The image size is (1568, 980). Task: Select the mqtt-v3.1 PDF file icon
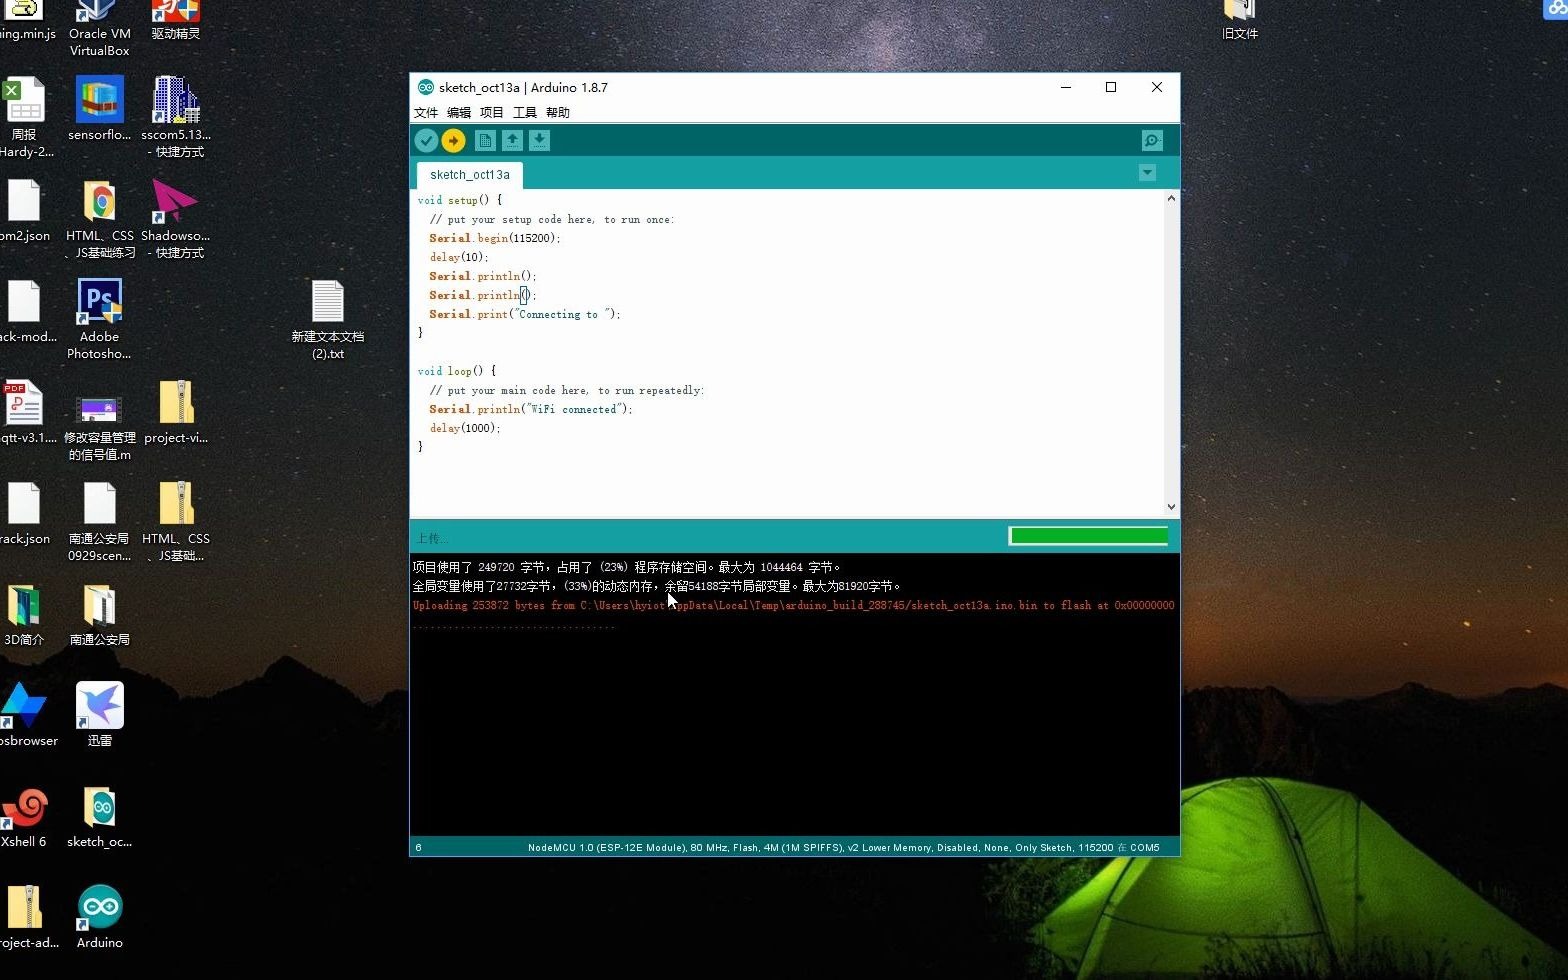(26, 411)
